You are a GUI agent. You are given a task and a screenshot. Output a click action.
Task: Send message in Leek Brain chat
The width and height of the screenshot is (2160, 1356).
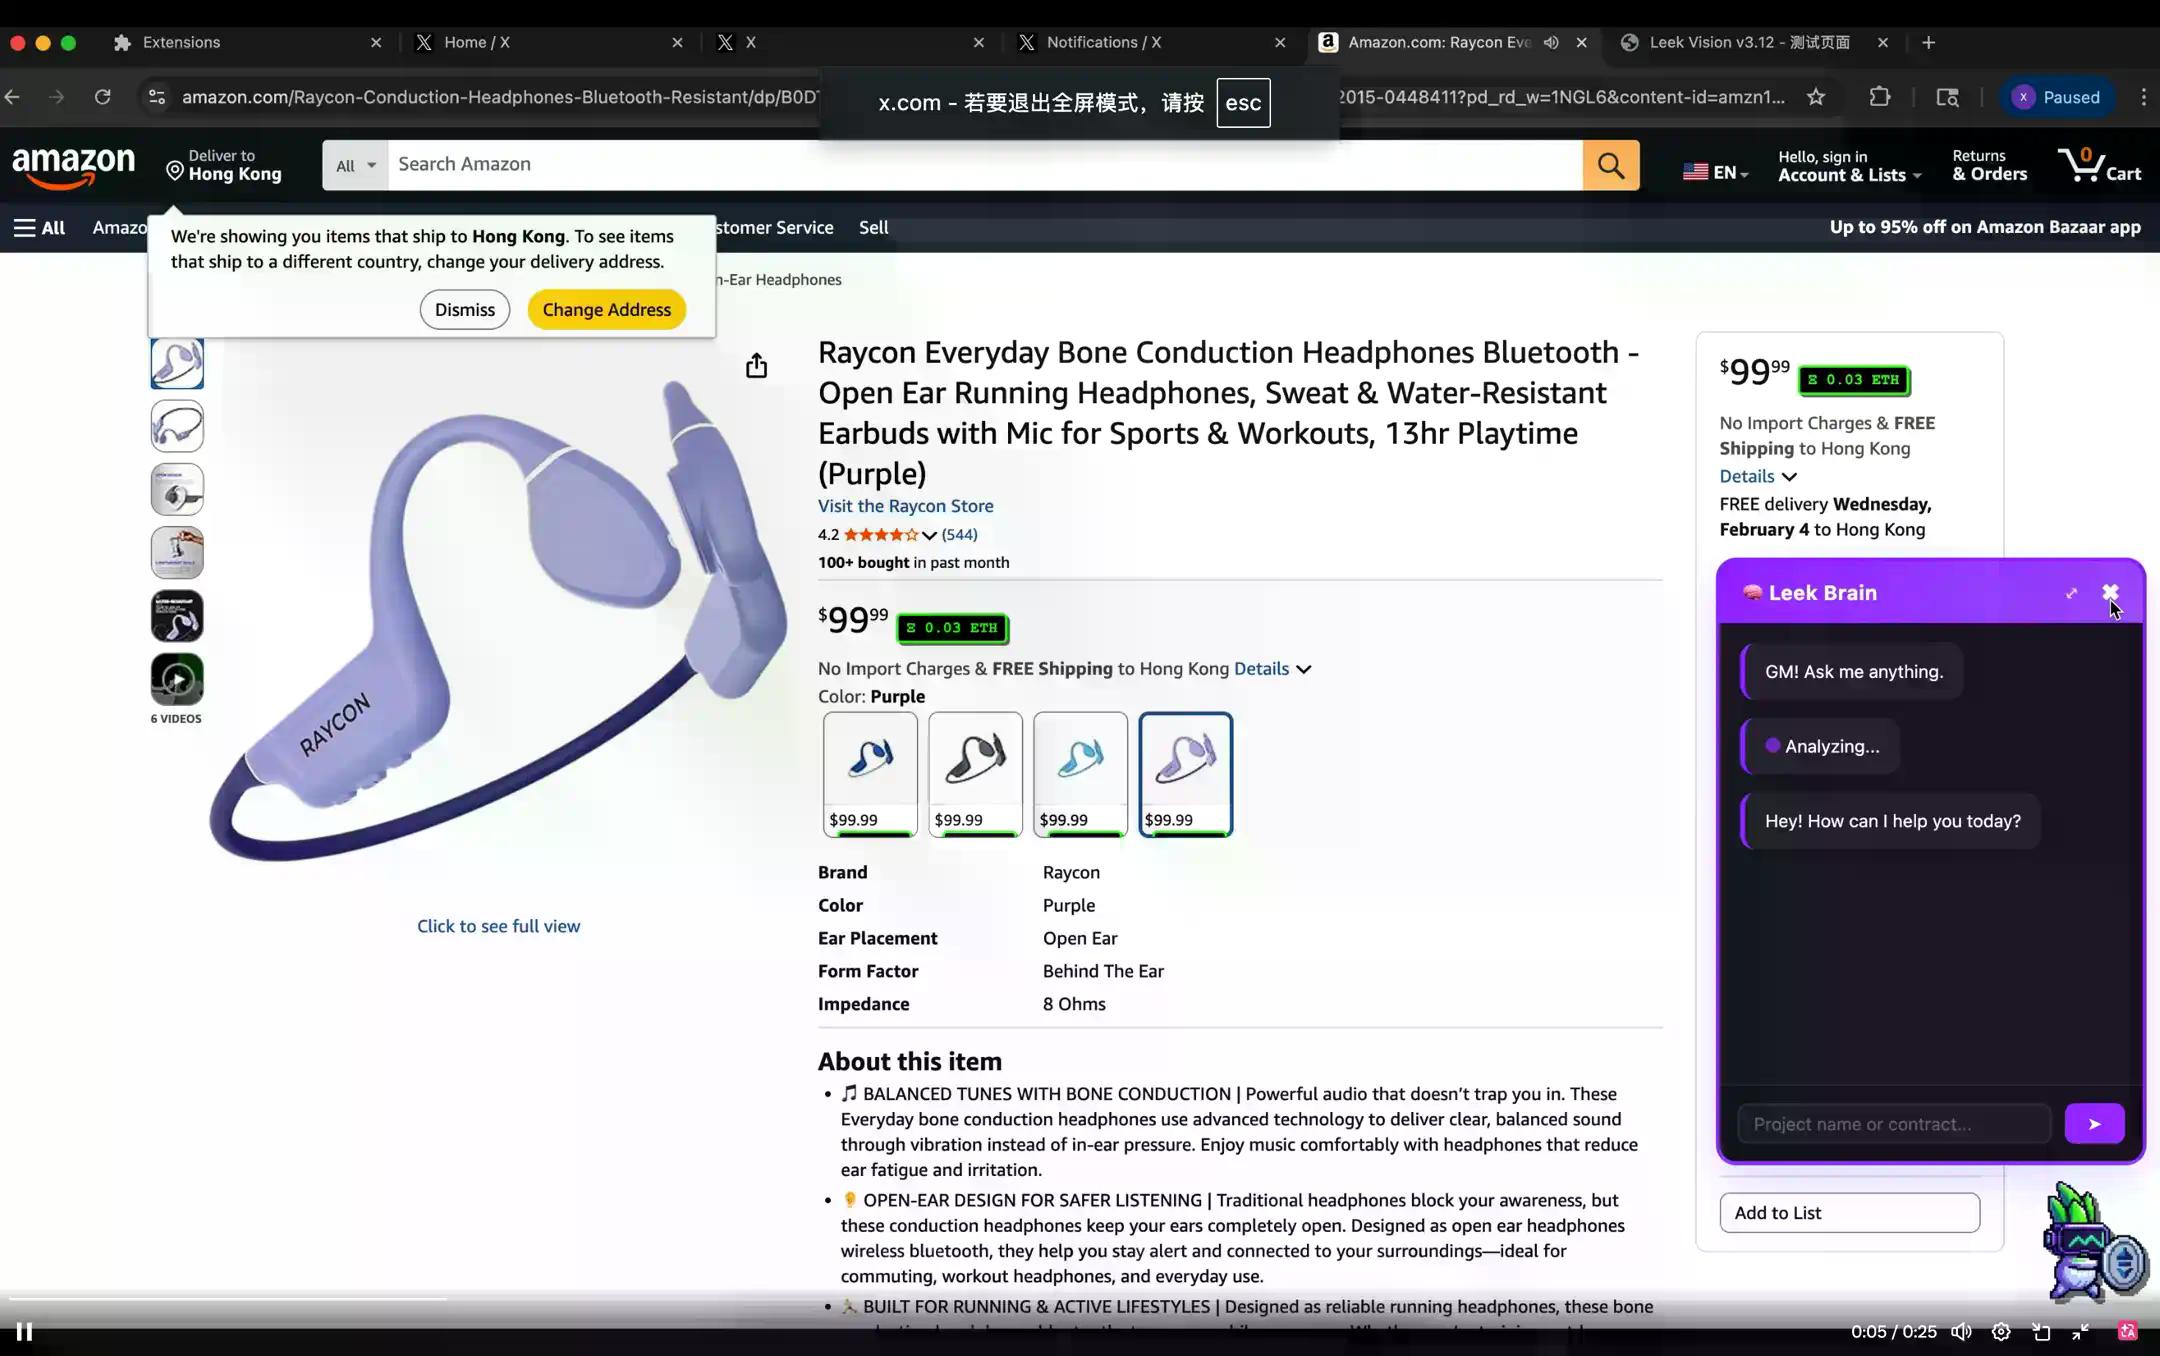(x=2093, y=1124)
